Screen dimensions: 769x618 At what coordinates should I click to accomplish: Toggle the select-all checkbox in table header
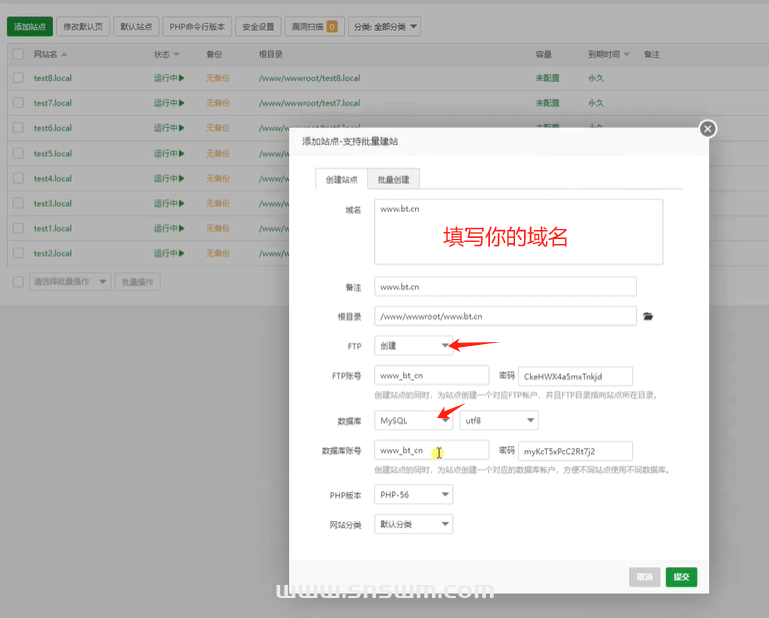pos(18,54)
